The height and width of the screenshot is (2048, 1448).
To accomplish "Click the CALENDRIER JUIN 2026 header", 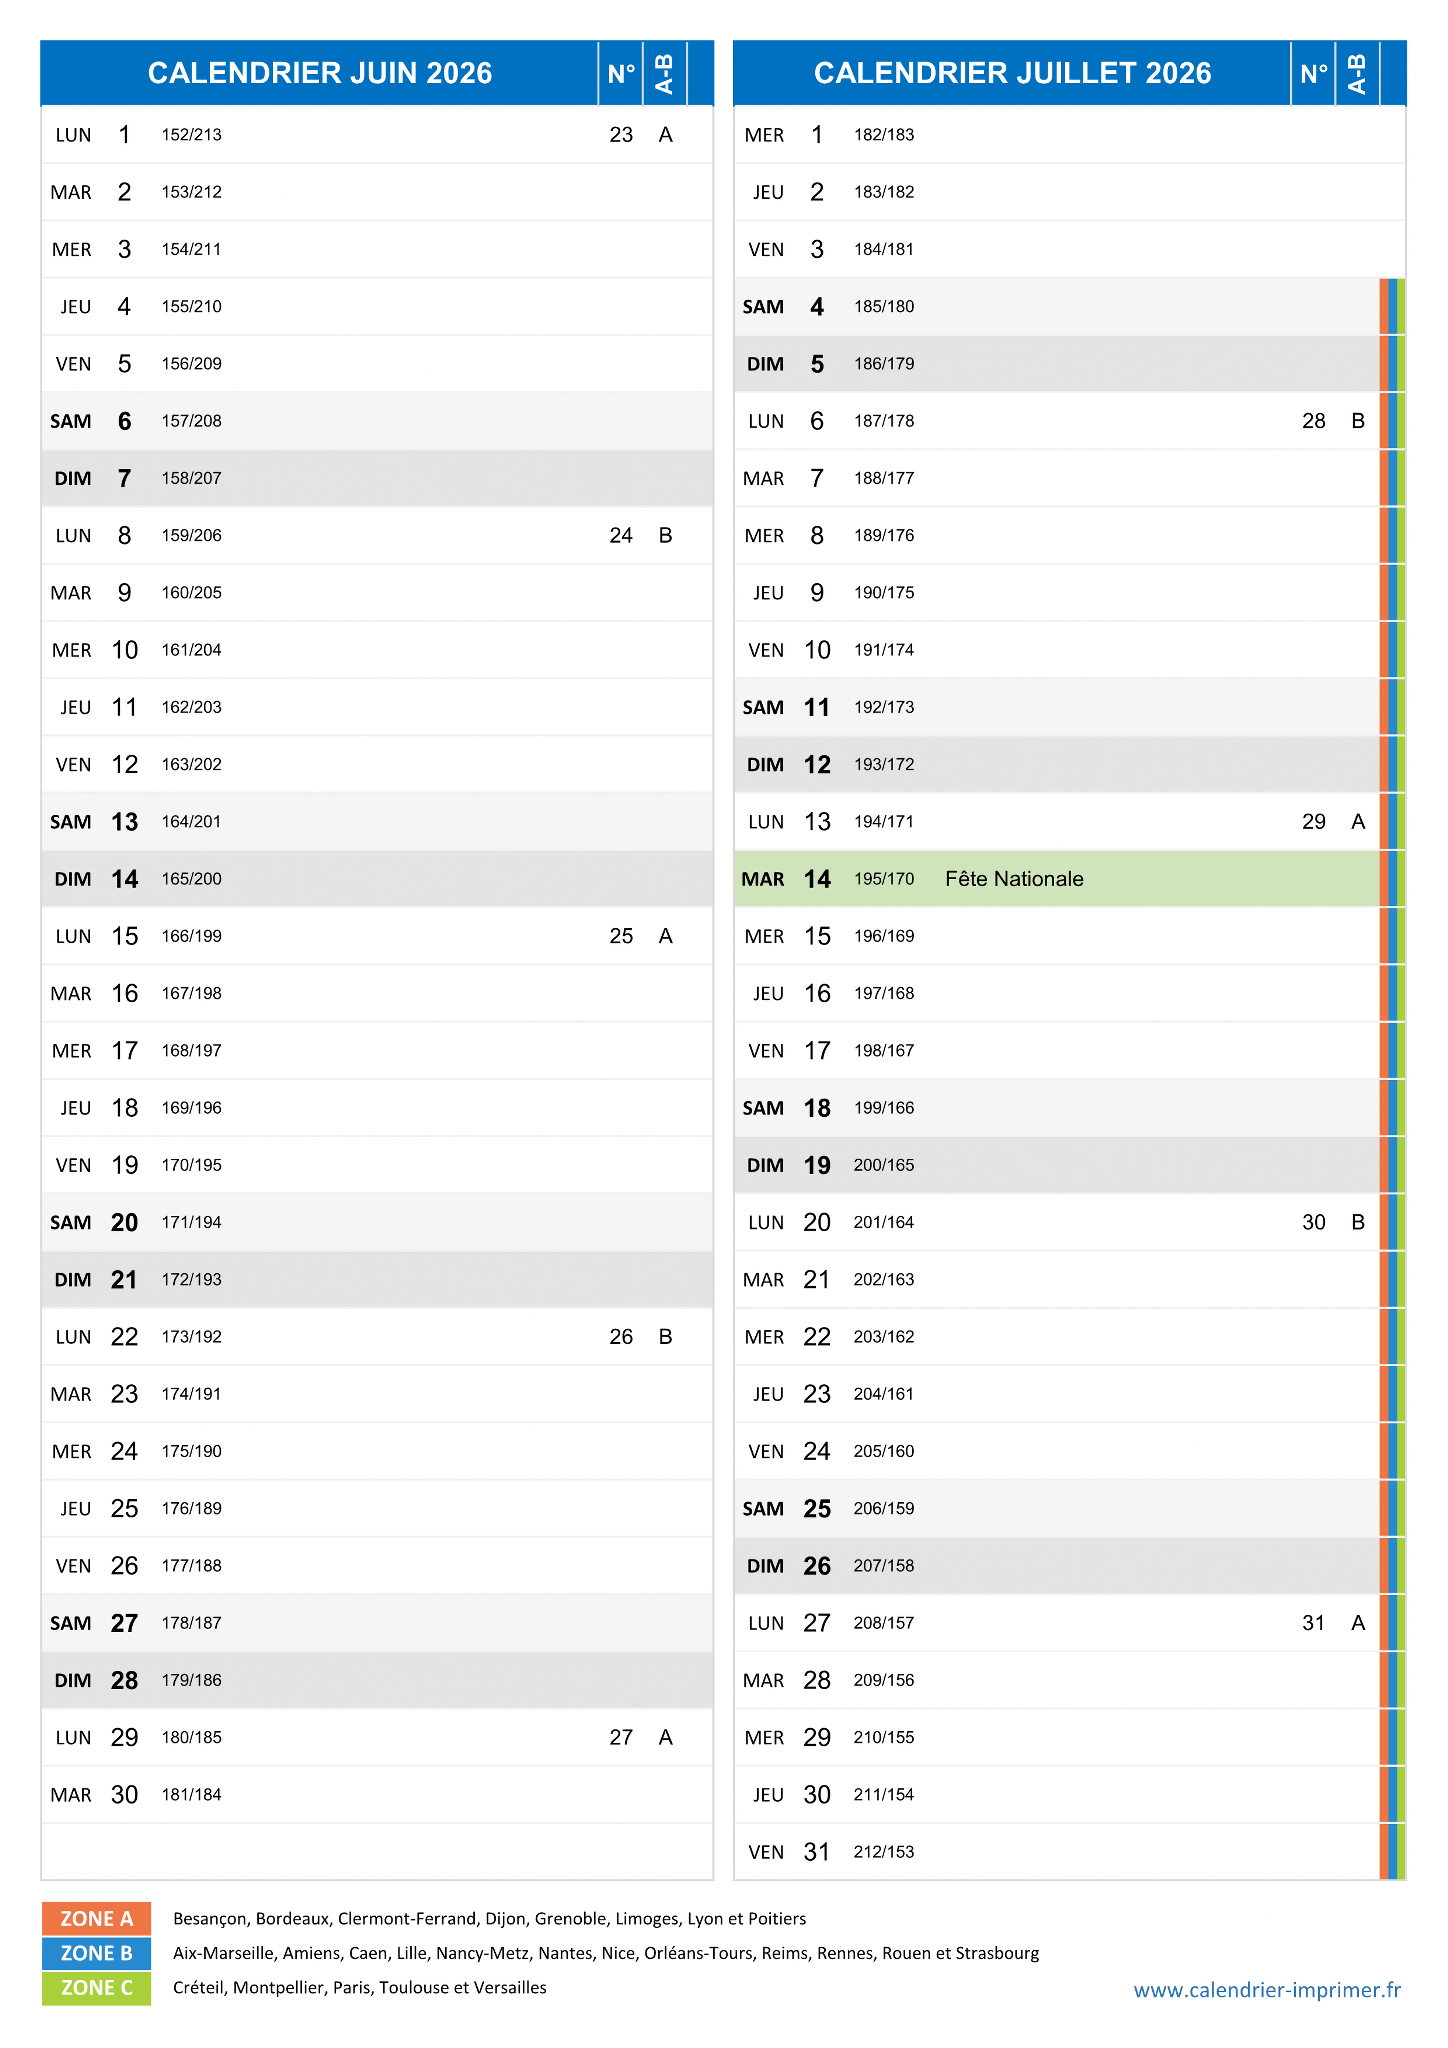I will pyautogui.click(x=320, y=73).
